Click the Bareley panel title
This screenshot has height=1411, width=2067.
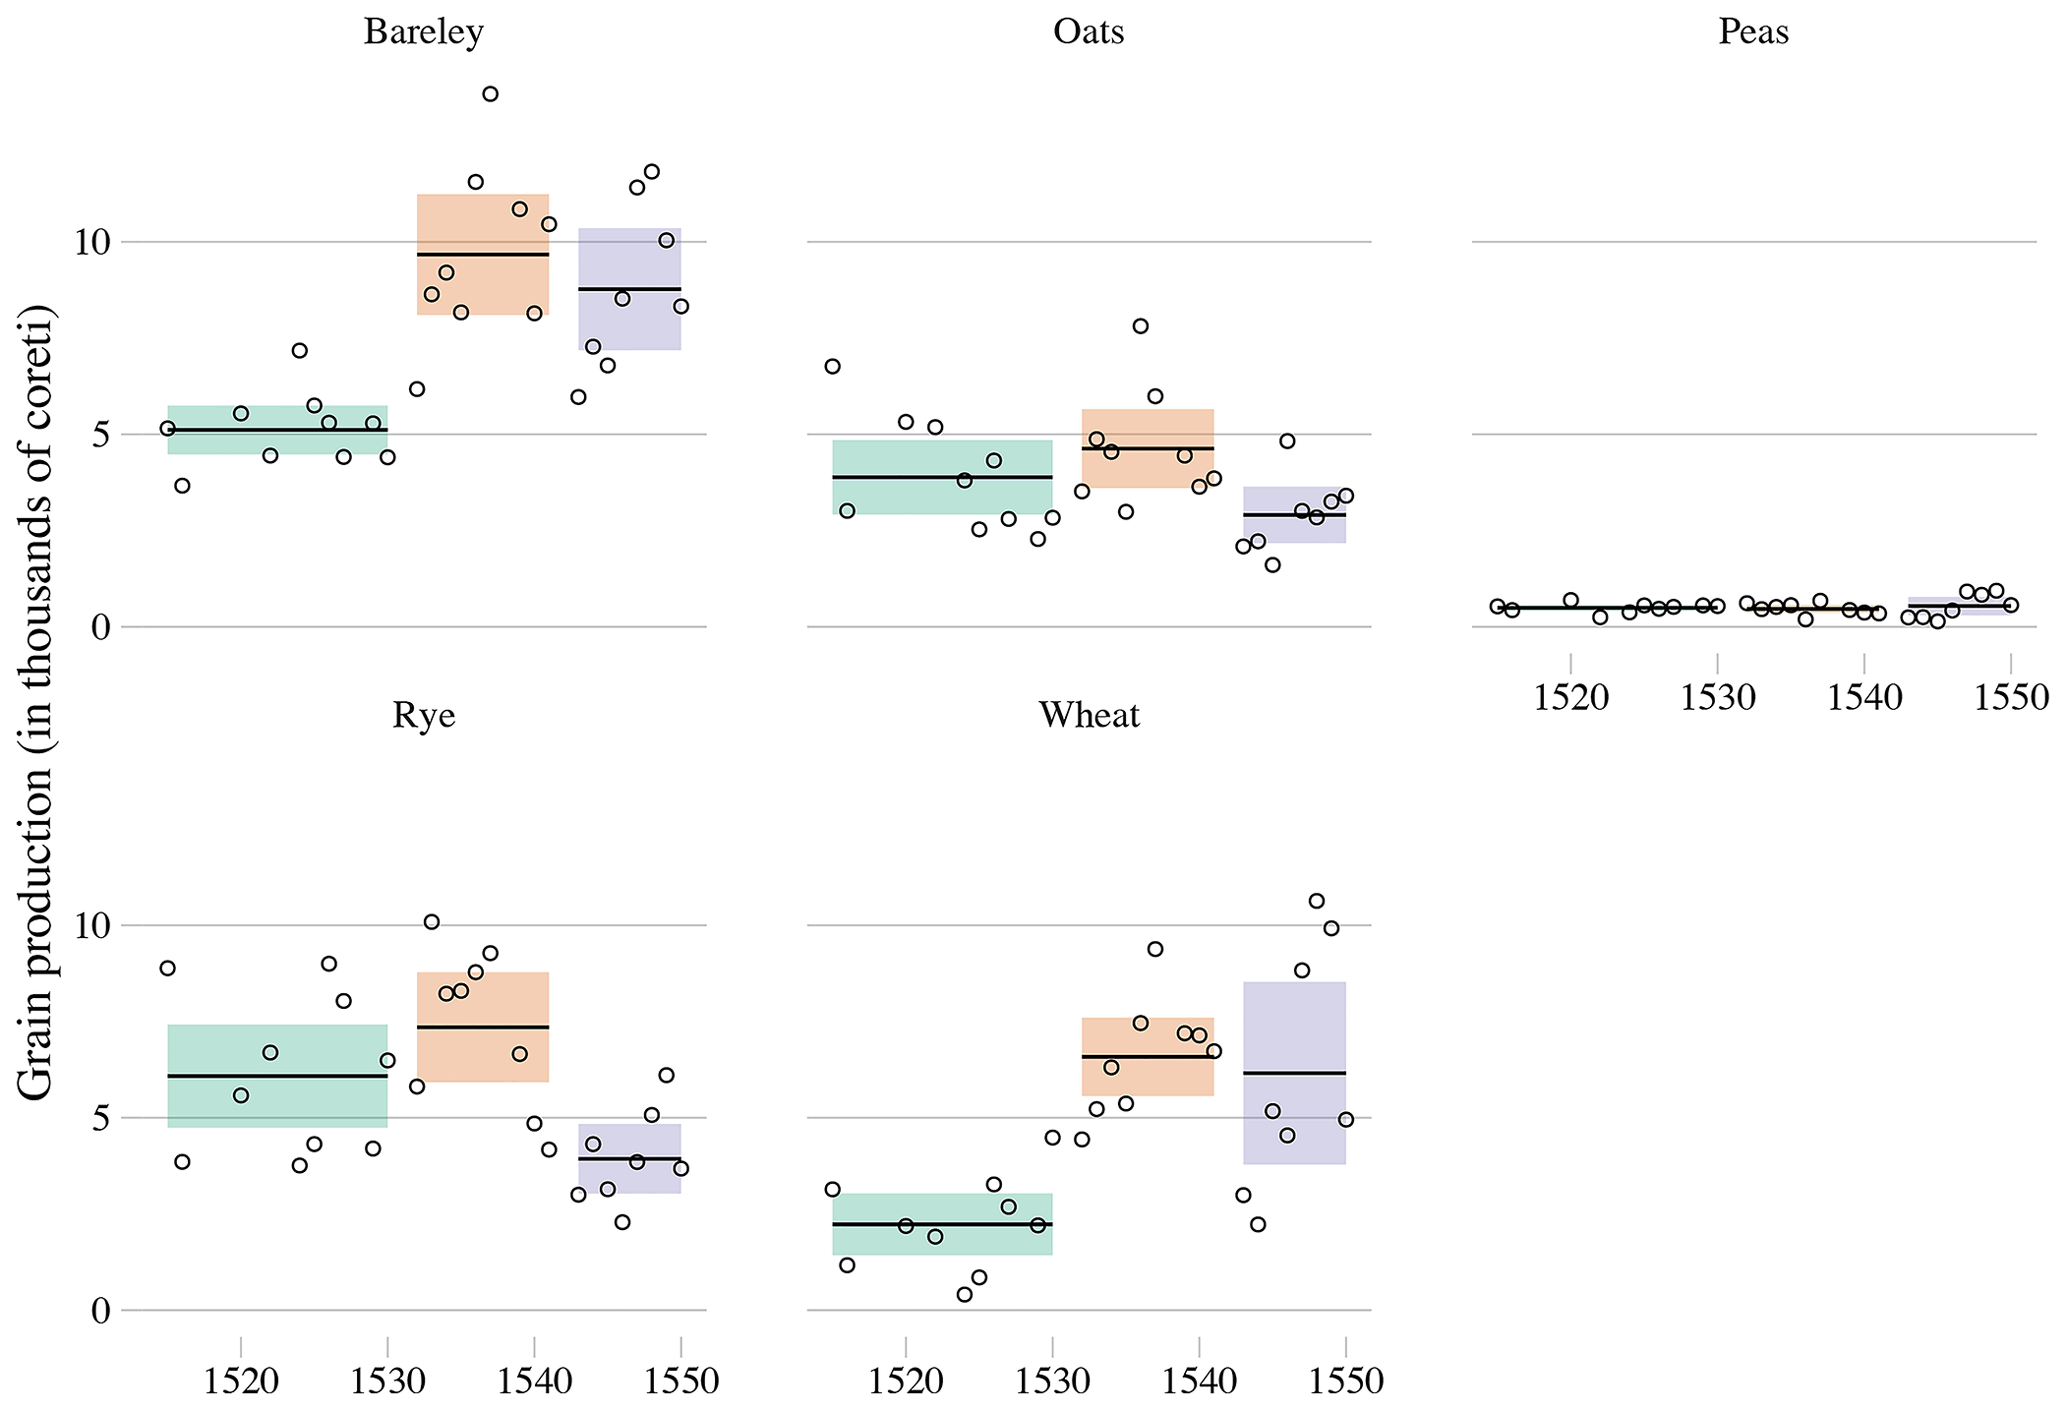424,32
